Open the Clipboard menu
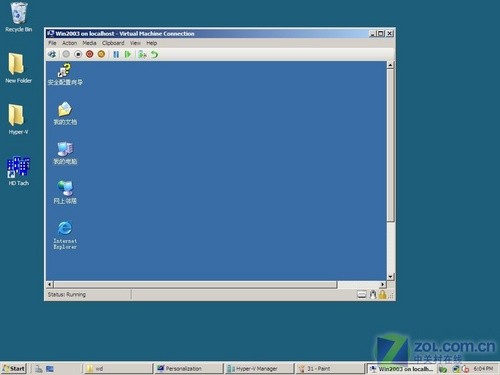 113,43
